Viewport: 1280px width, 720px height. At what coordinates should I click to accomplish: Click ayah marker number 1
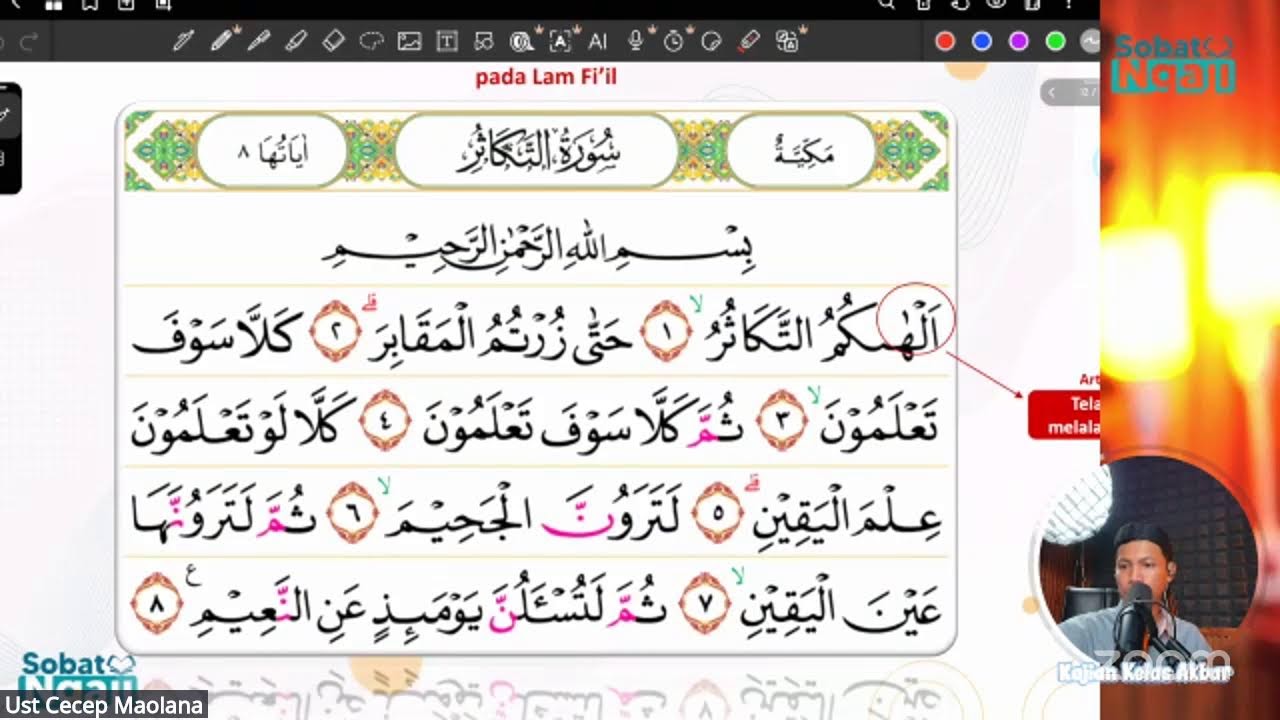[x=665, y=330]
